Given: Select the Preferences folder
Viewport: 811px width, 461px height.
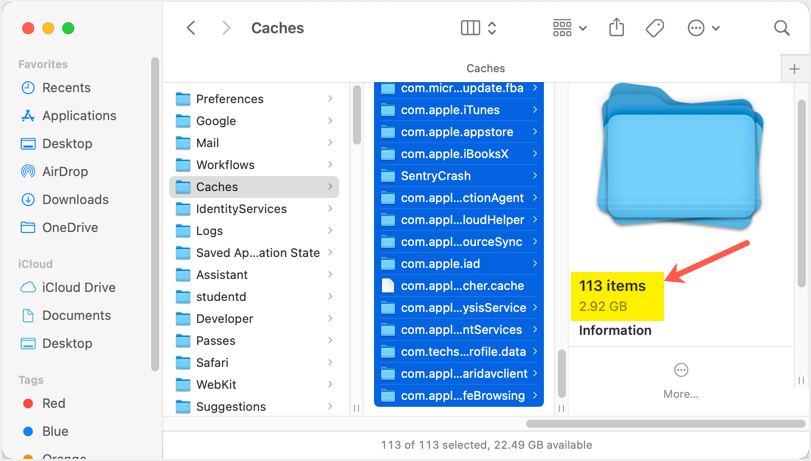Looking at the screenshot, I should click(x=229, y=99).
